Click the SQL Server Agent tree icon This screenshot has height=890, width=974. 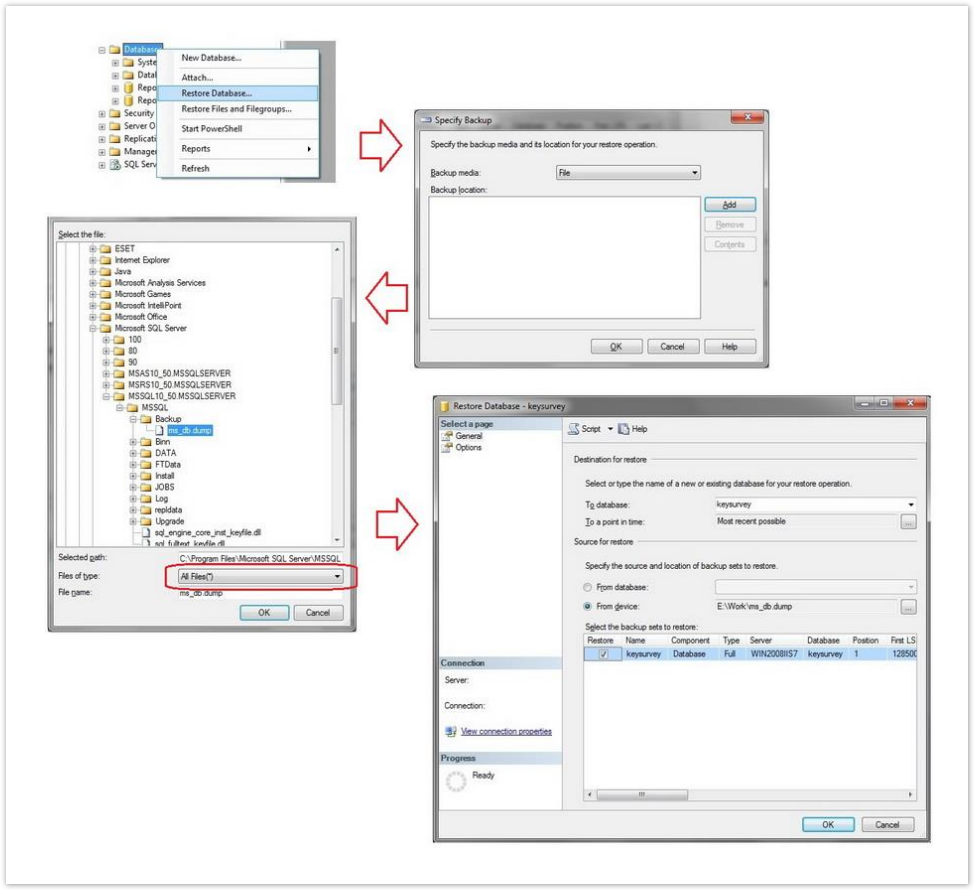coord(115,165)
